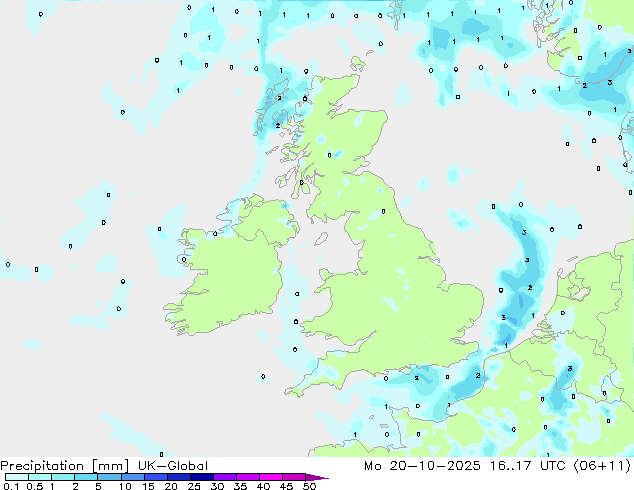This screenshot has width=634, height=490.
Task: Pick the 15–20 mm legend color swatch
Action: pos(155,477)
